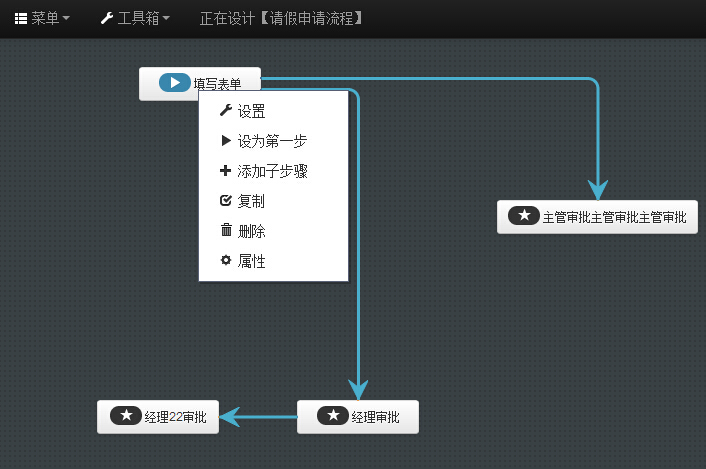706x469 pixels.
Task: Click the play icon on 填写表单 node
Action: tap(174, 83)
